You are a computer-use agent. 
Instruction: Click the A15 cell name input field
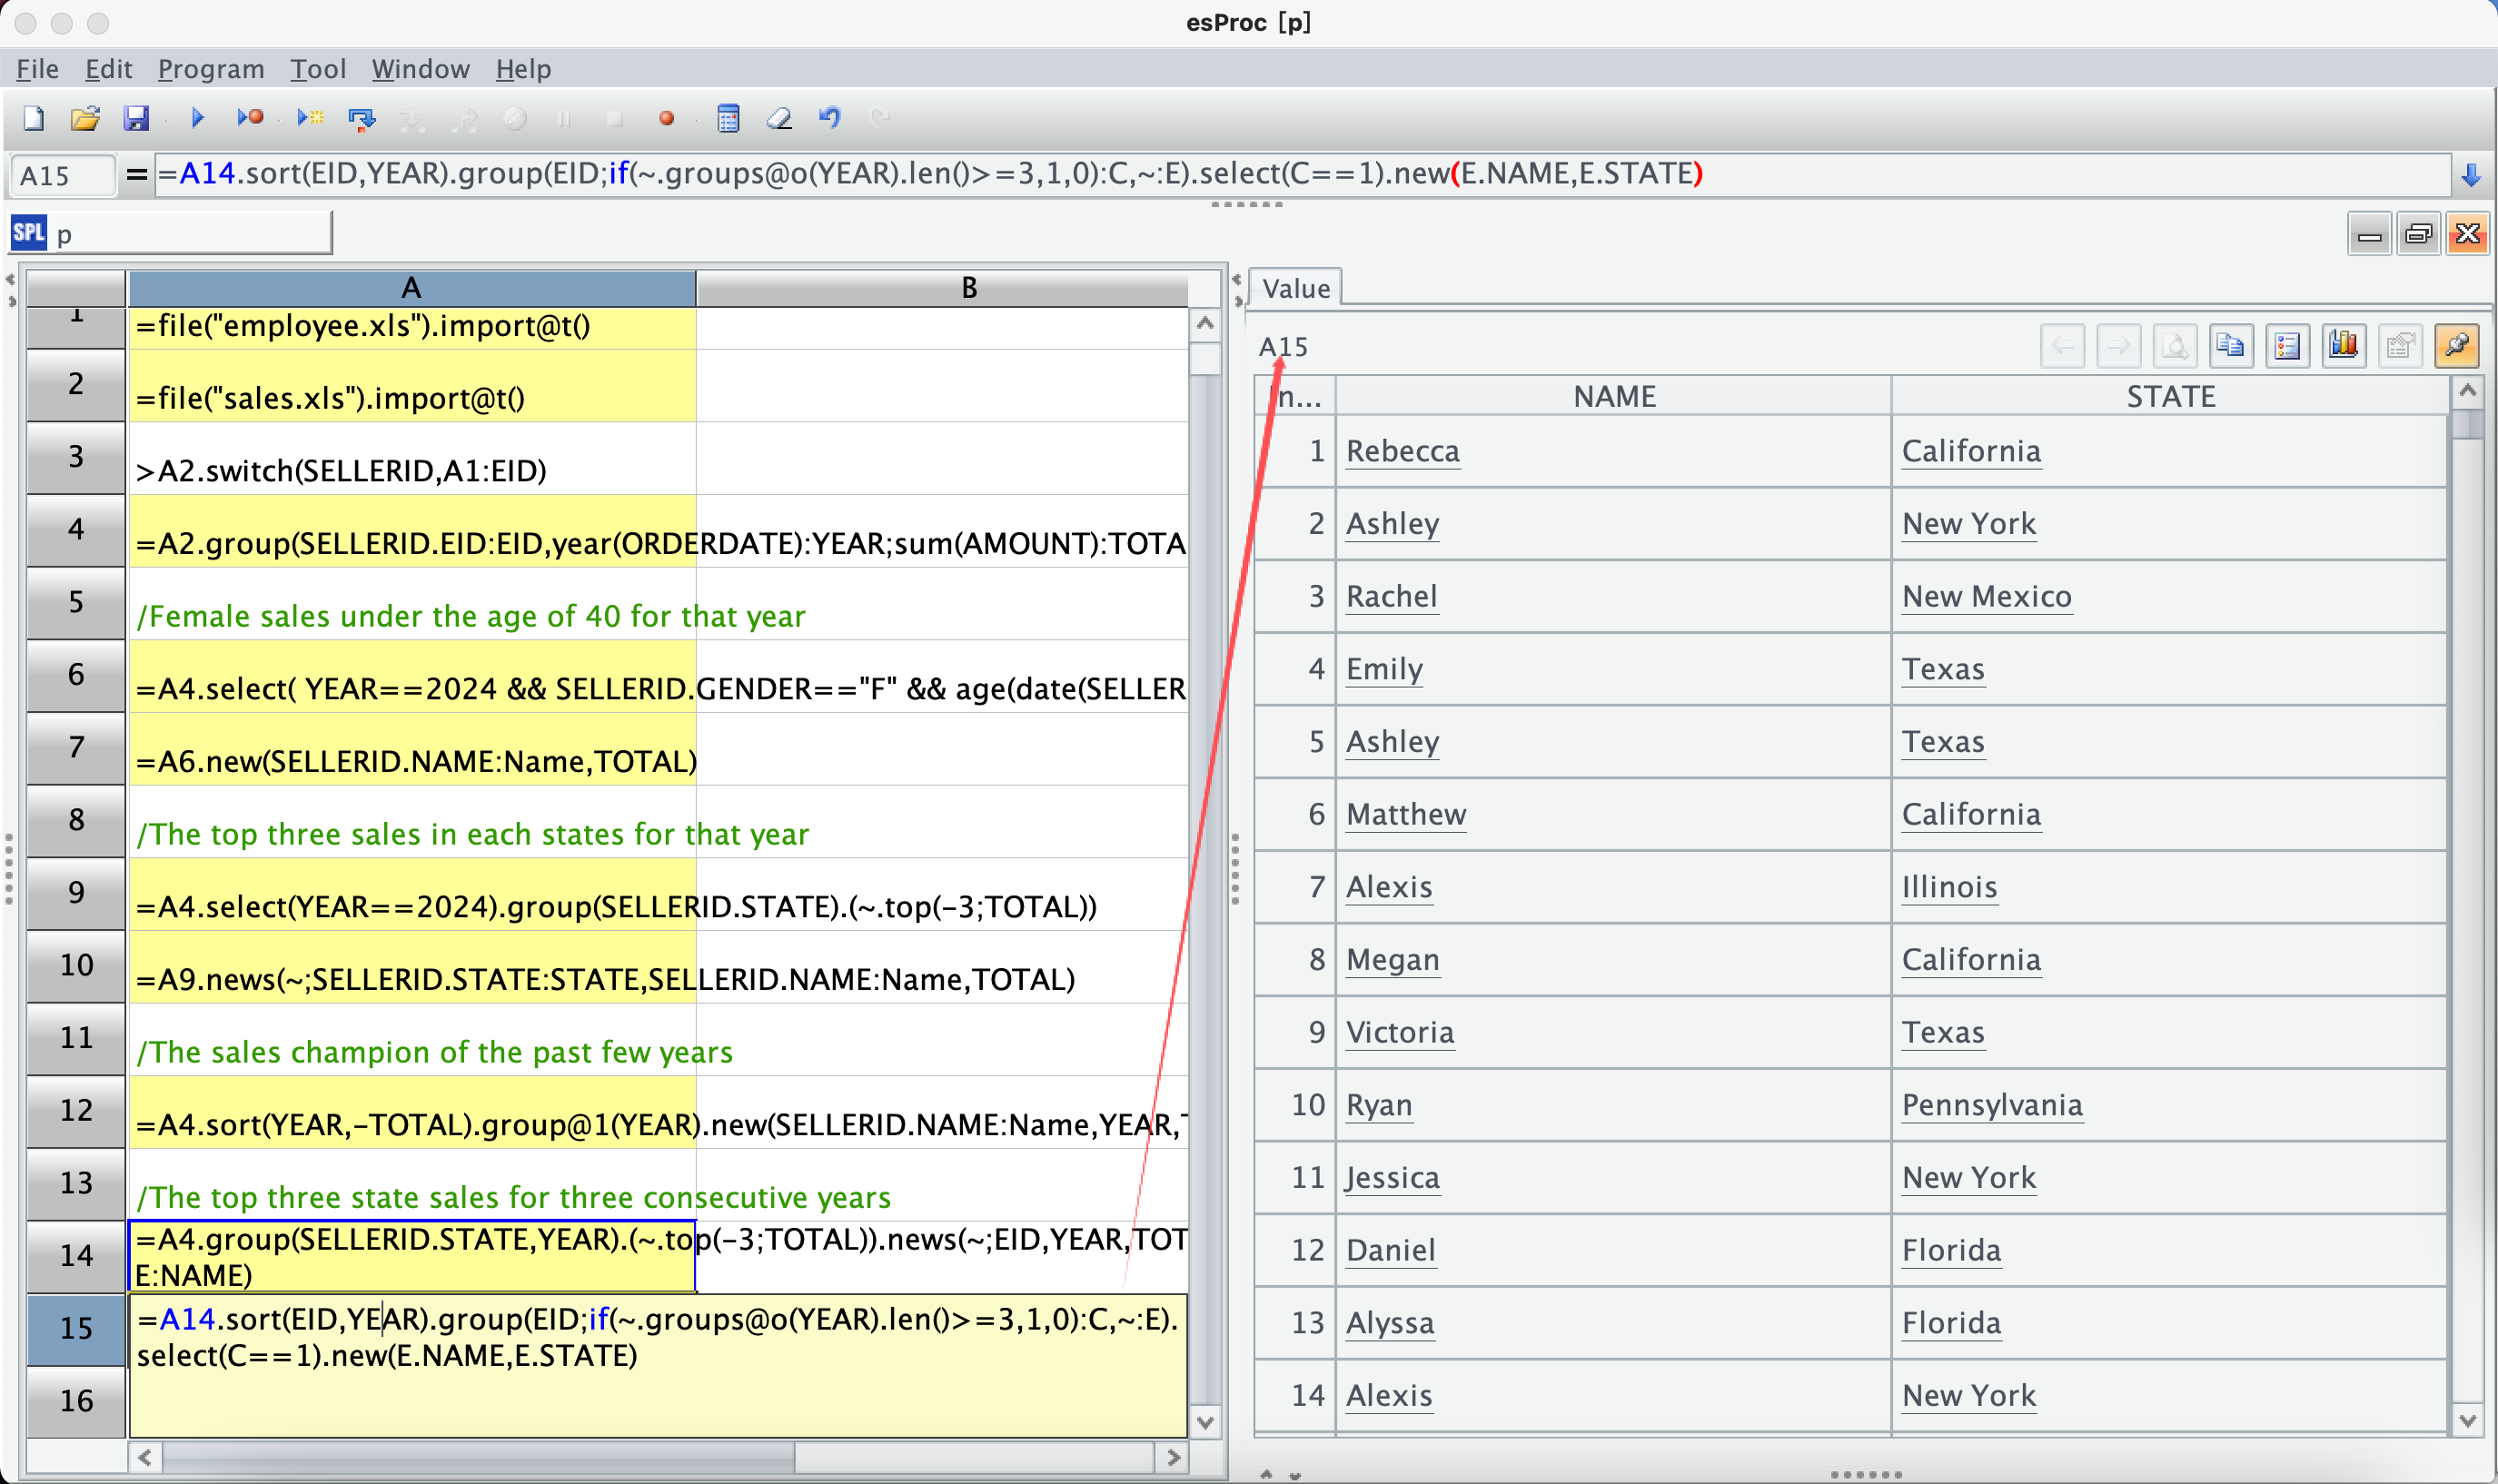tap(62, 176)
